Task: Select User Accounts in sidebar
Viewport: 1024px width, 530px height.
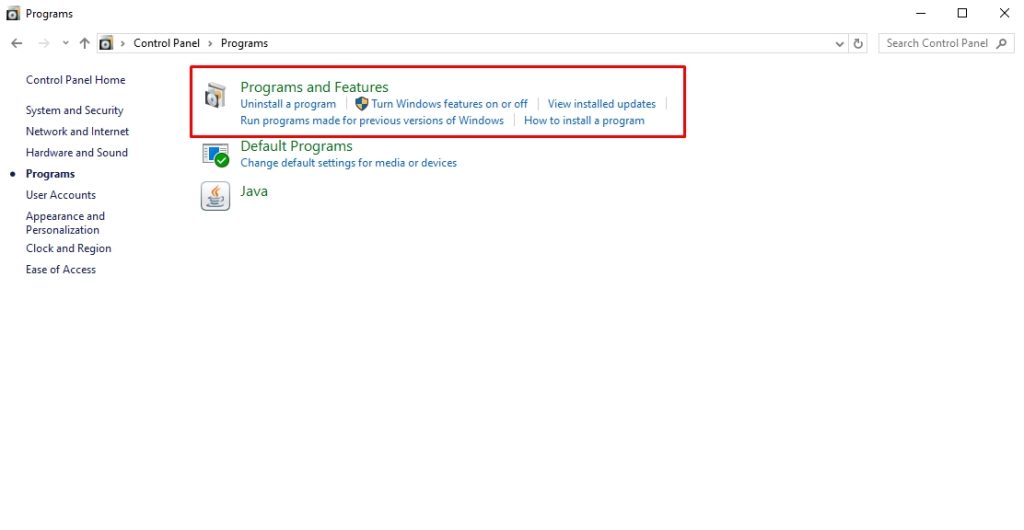Action: pos(61,195)
